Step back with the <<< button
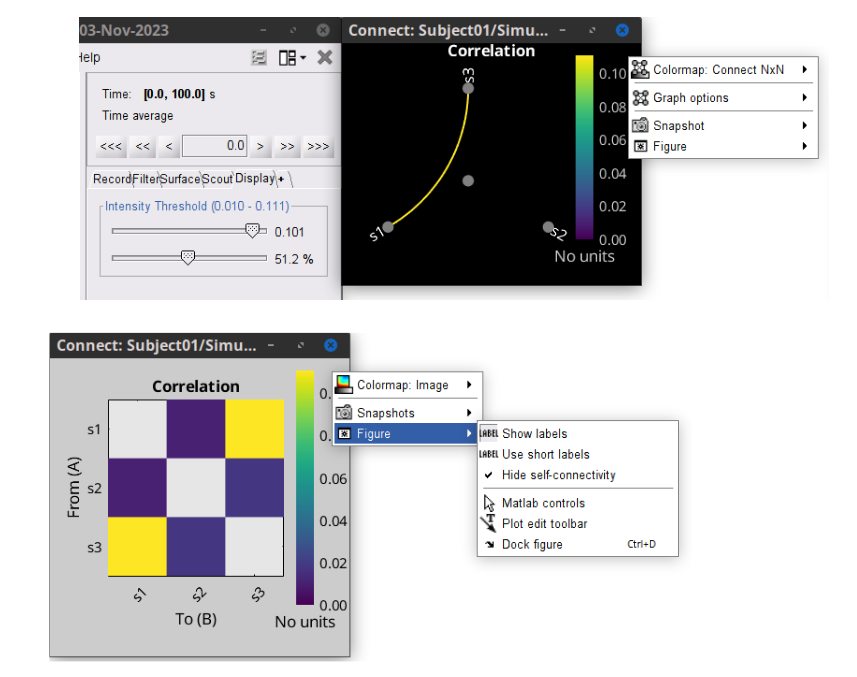Image resolution: width=857 pixels, height=677 pixels. click(x=111, y=146)
